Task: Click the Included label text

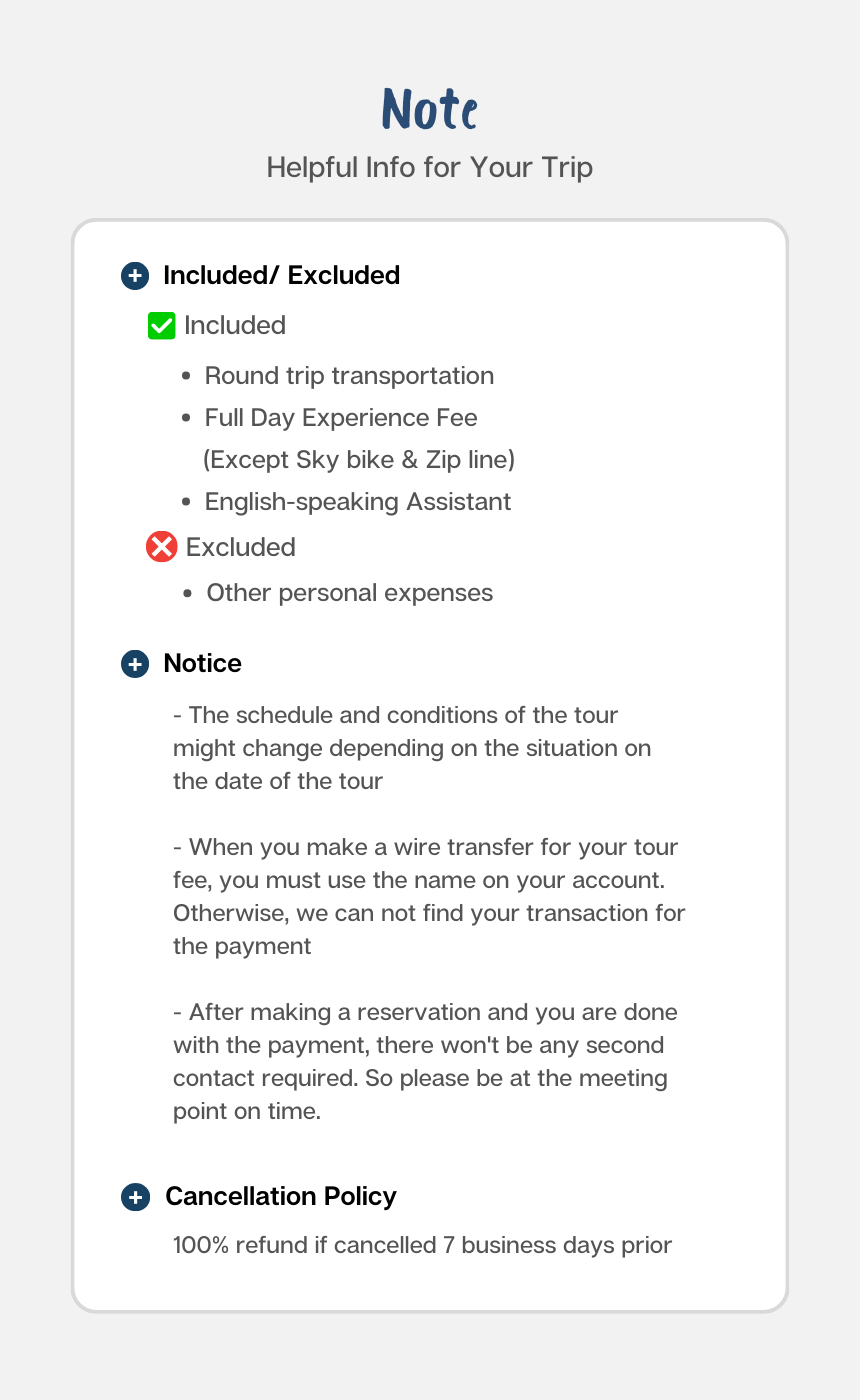Action: click(235, 326)
